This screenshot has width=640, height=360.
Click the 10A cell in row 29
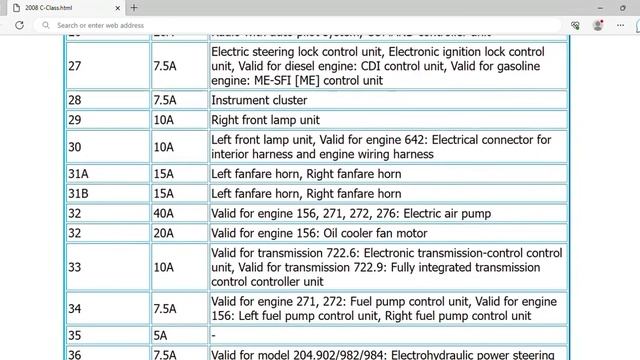[180, 120]
